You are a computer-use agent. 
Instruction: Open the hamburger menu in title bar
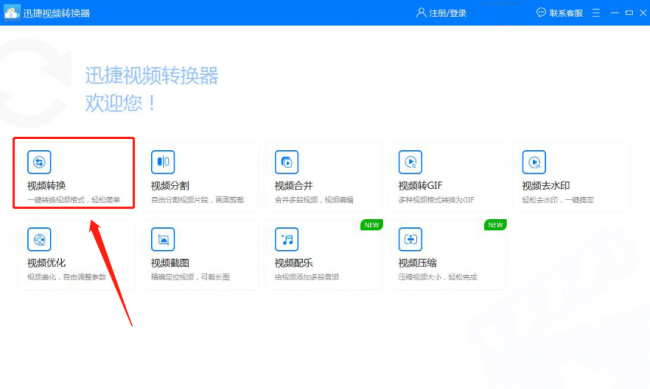(596, 13)
